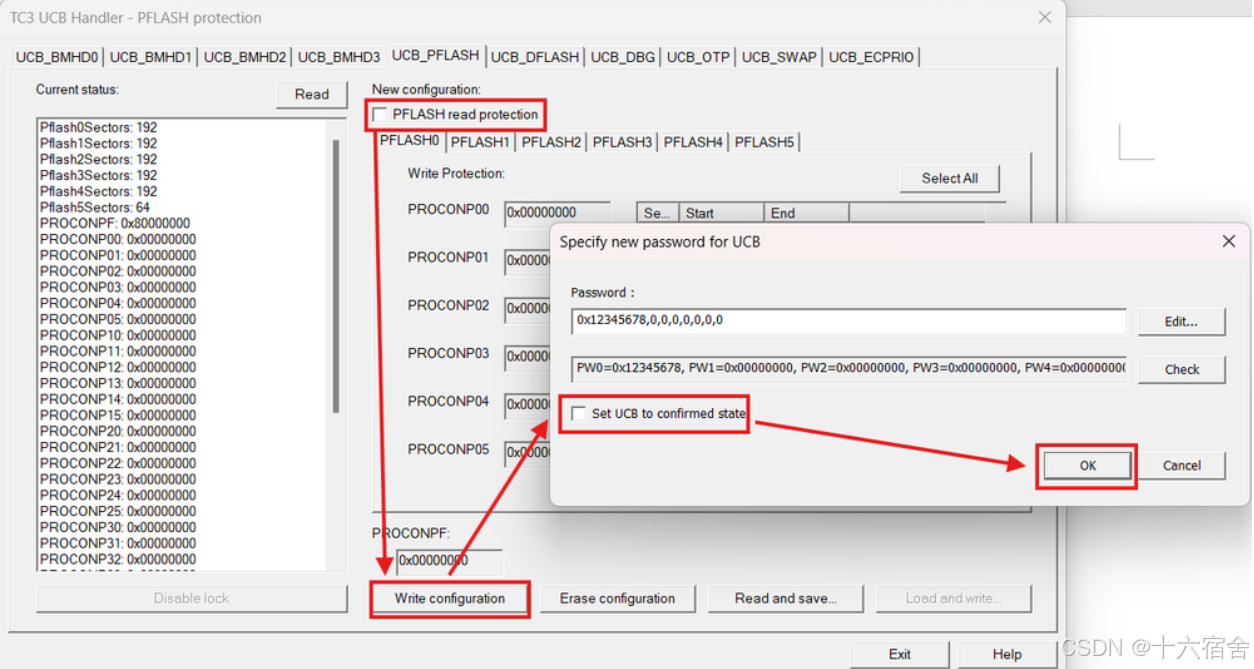Click Read and save... button

pyautogui.click(x=785, y=598)
